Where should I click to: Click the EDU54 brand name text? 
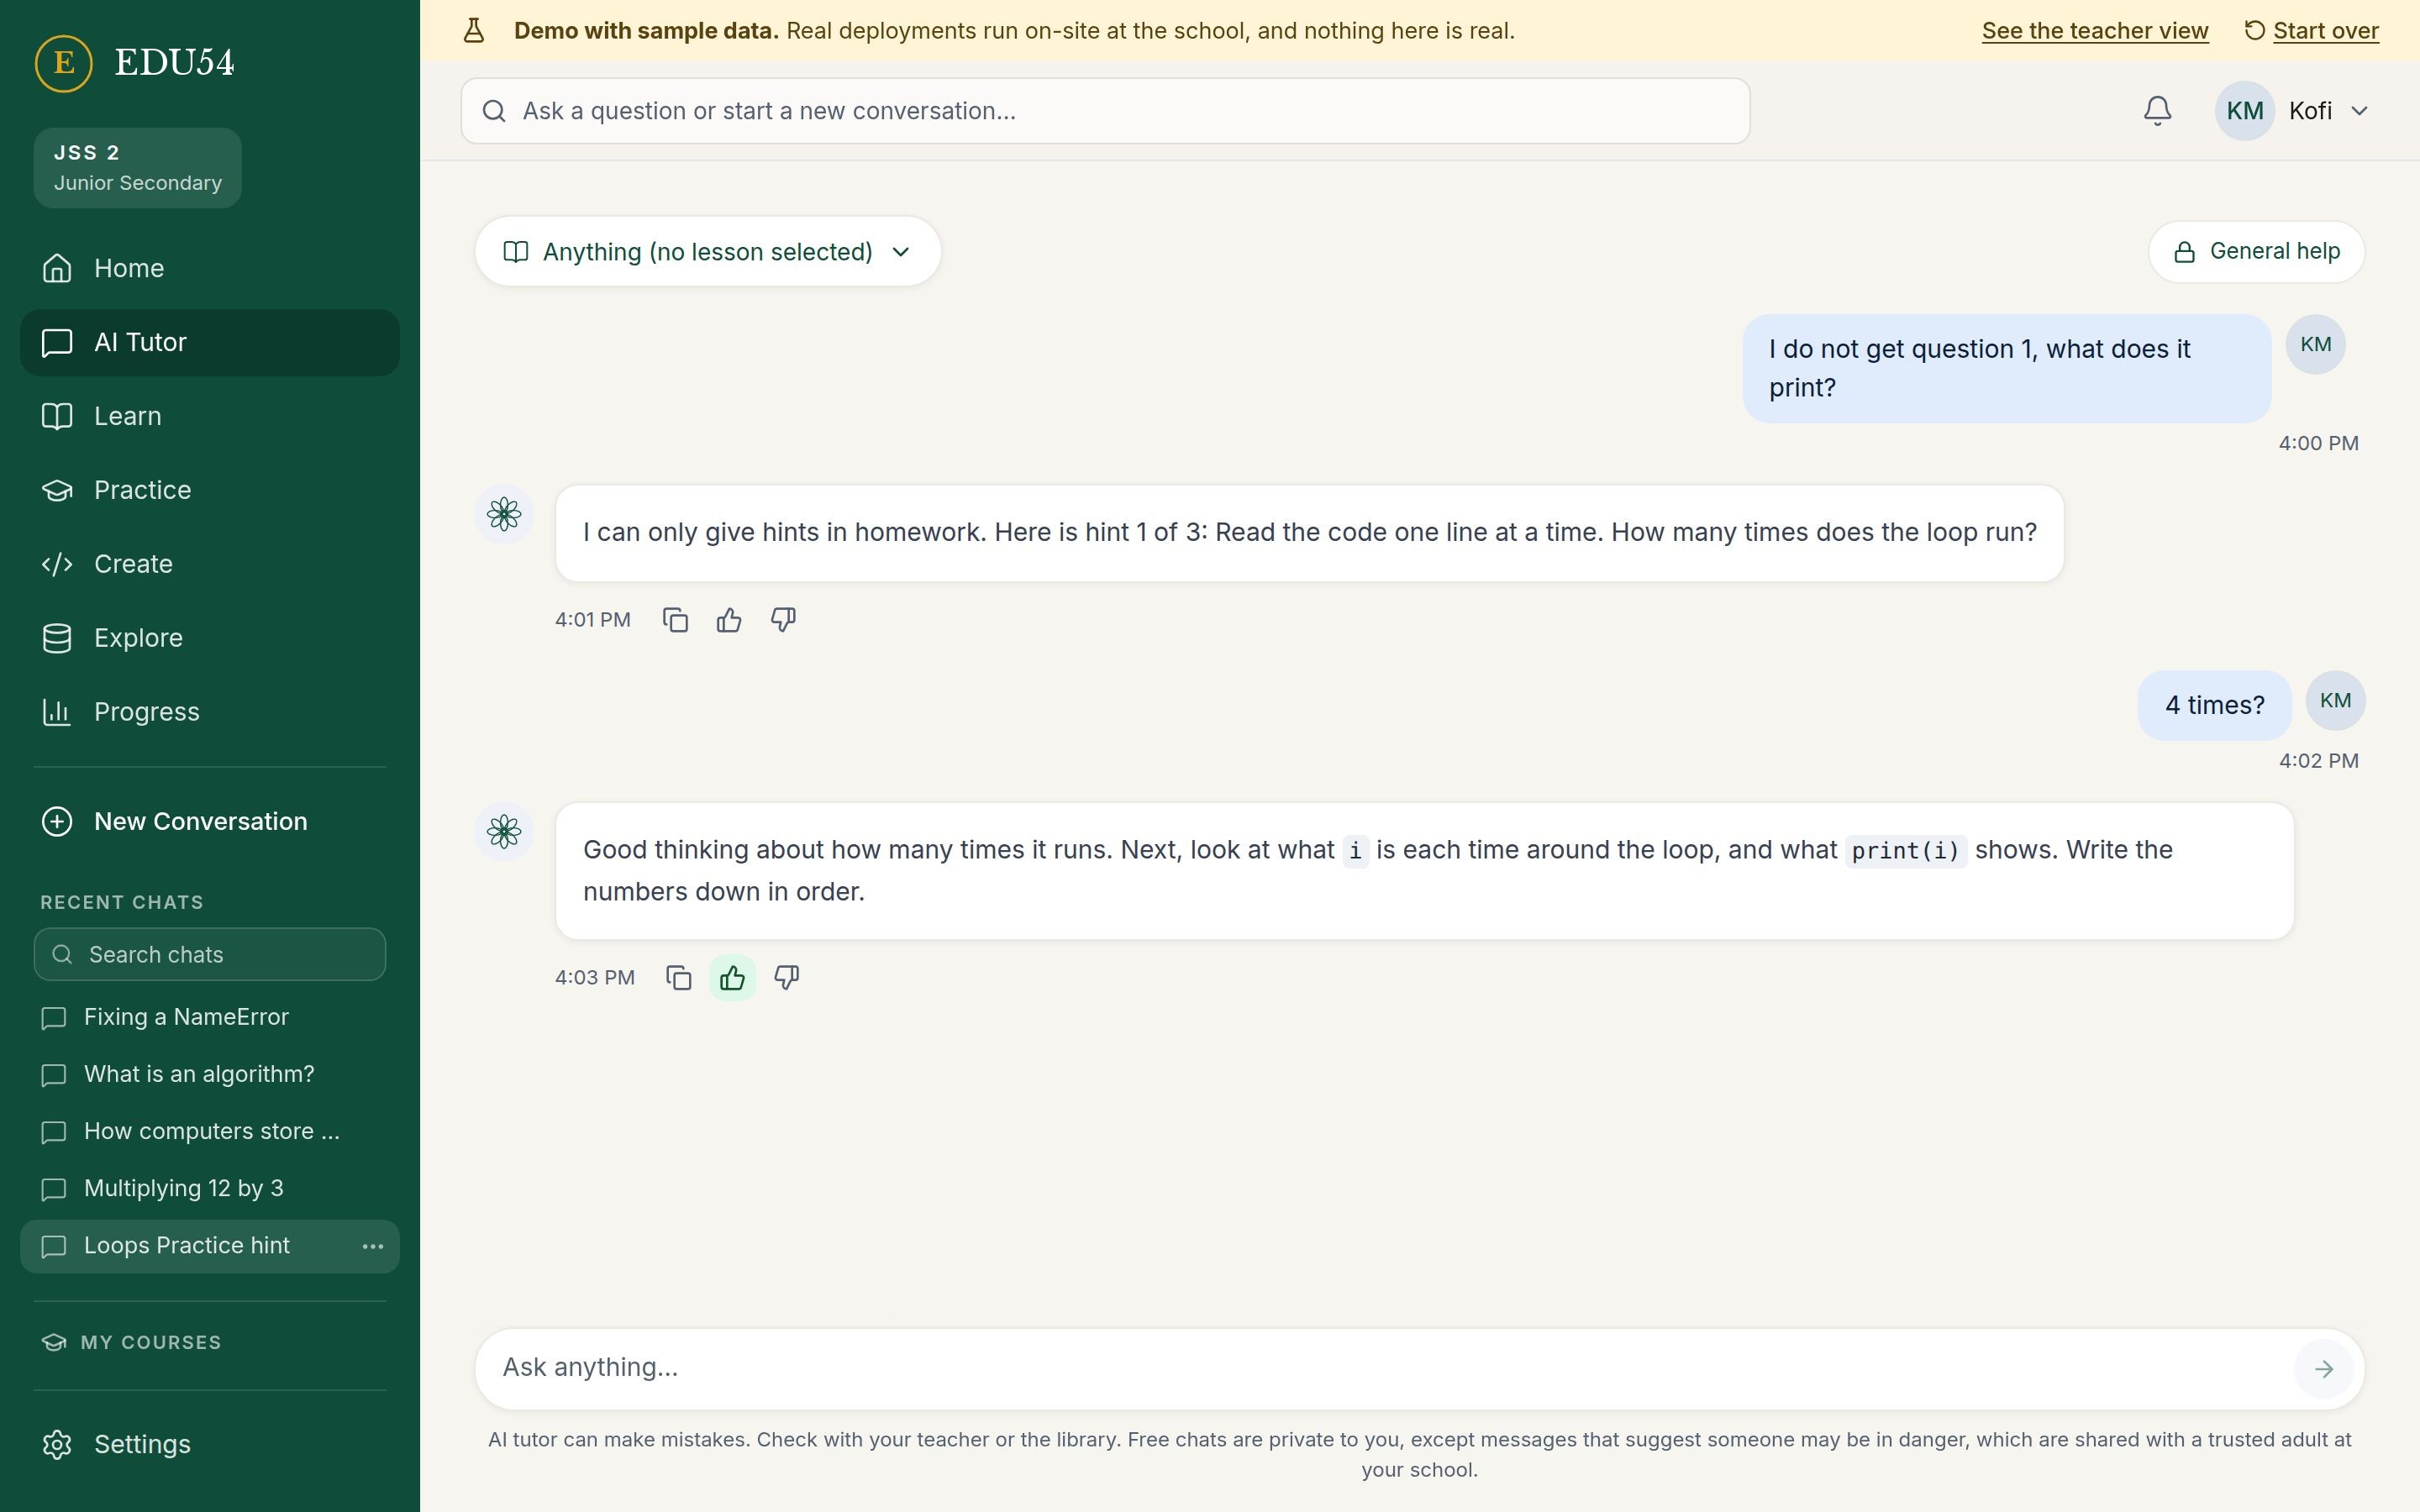[x=174, y=62]
